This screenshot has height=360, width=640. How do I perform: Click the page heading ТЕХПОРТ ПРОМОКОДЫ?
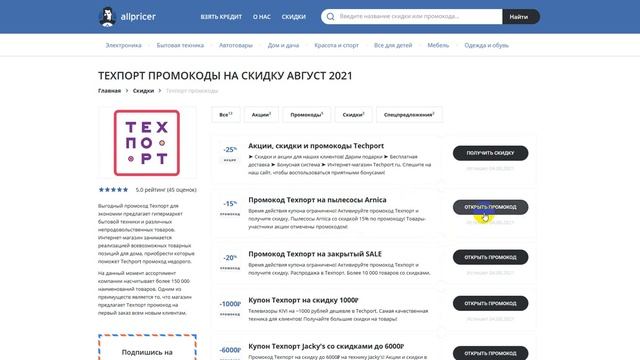point(225,76)
